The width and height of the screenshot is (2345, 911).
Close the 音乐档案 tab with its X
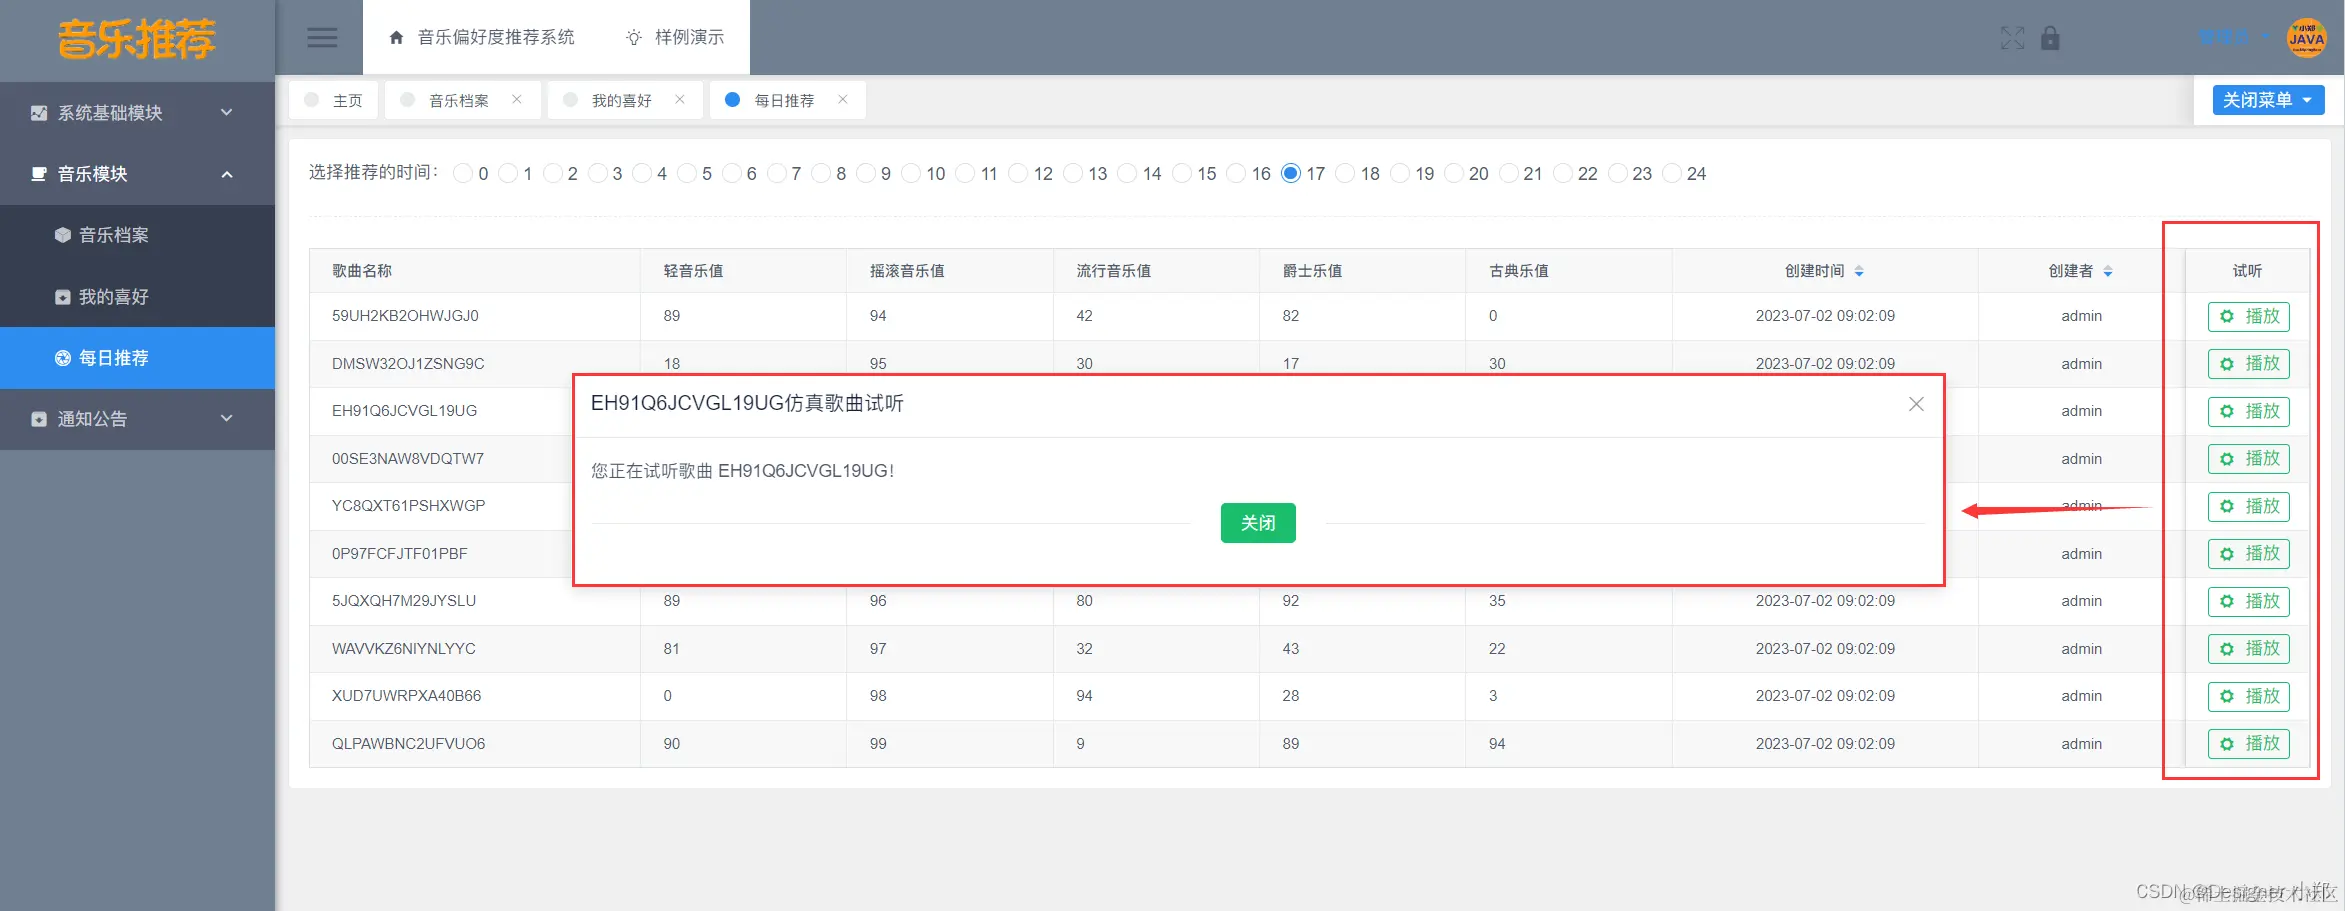coord(517,99)
